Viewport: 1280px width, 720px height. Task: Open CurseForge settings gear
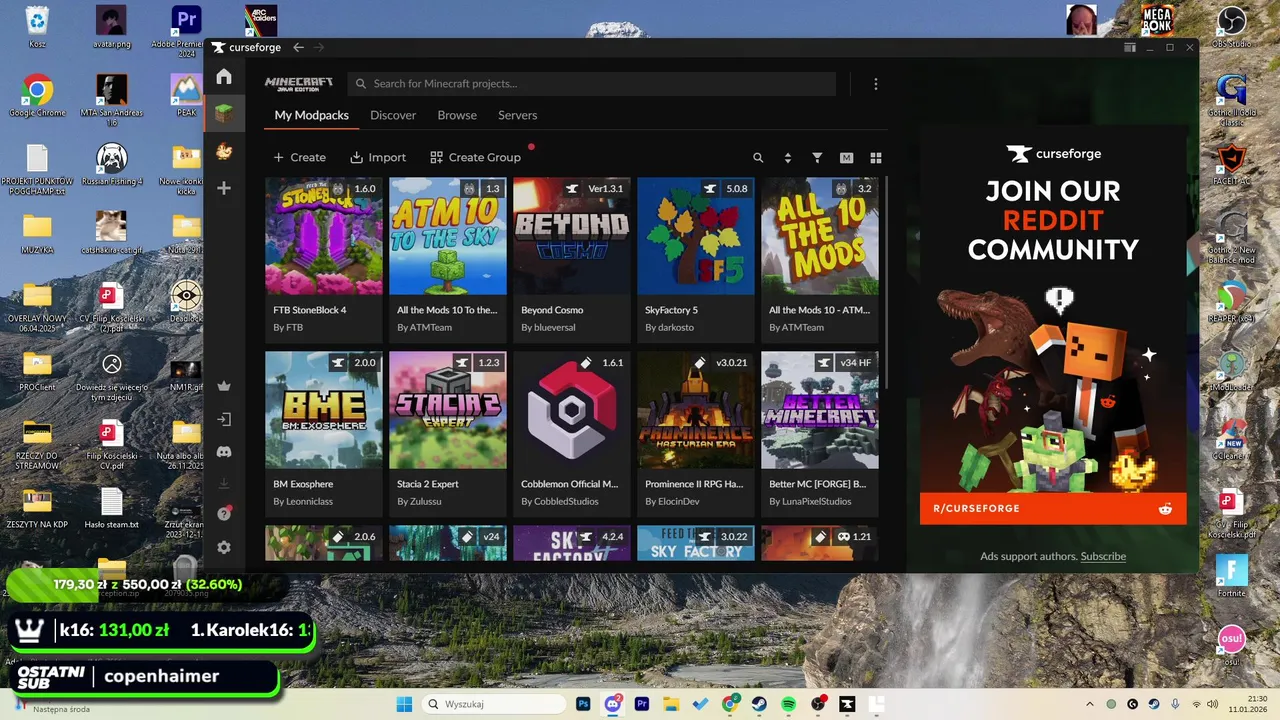224,548
